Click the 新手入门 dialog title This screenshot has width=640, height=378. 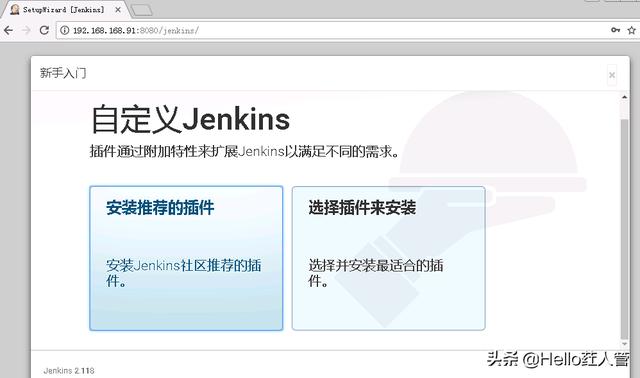point(63,73)
